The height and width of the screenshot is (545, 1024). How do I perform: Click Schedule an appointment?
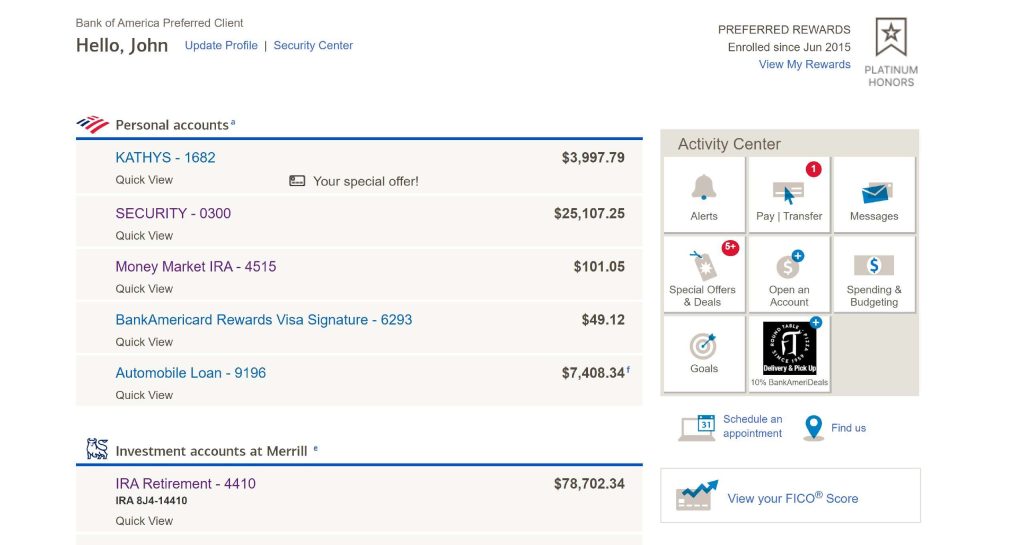(x=752, y=427)
